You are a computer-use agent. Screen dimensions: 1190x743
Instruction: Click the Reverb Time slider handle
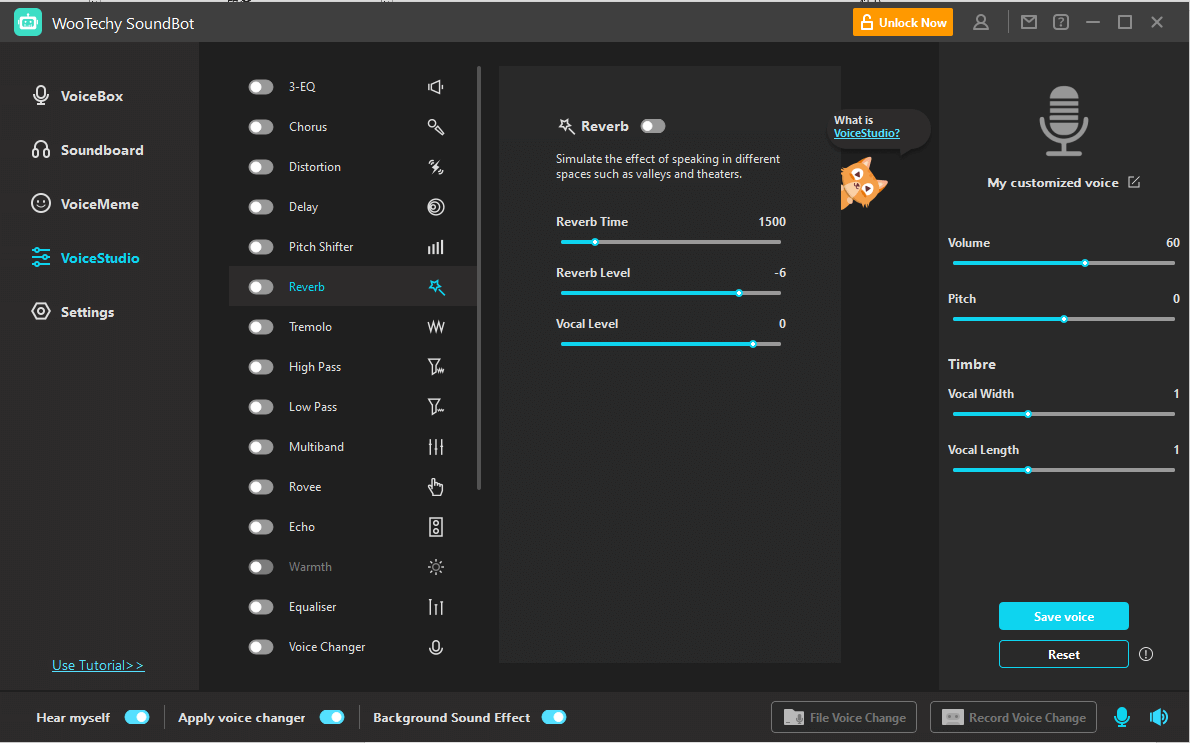(x=595, y=241)
